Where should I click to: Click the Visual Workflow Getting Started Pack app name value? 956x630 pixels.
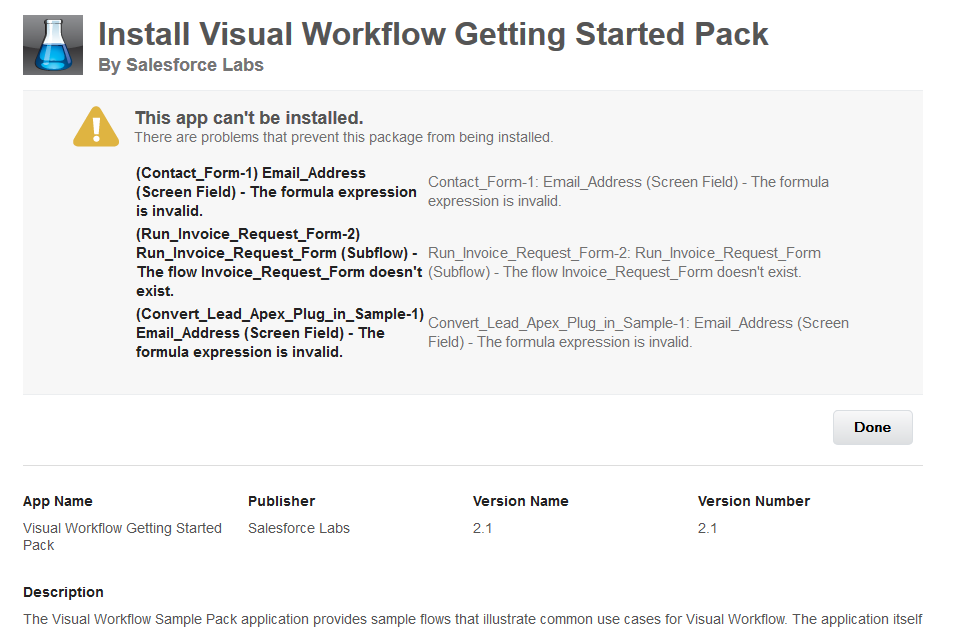[x=122, y=536]
